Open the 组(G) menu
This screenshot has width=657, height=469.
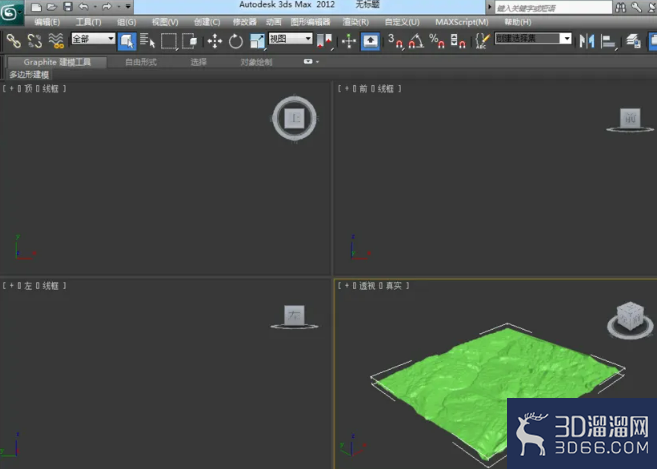click(x=127, y=22)
